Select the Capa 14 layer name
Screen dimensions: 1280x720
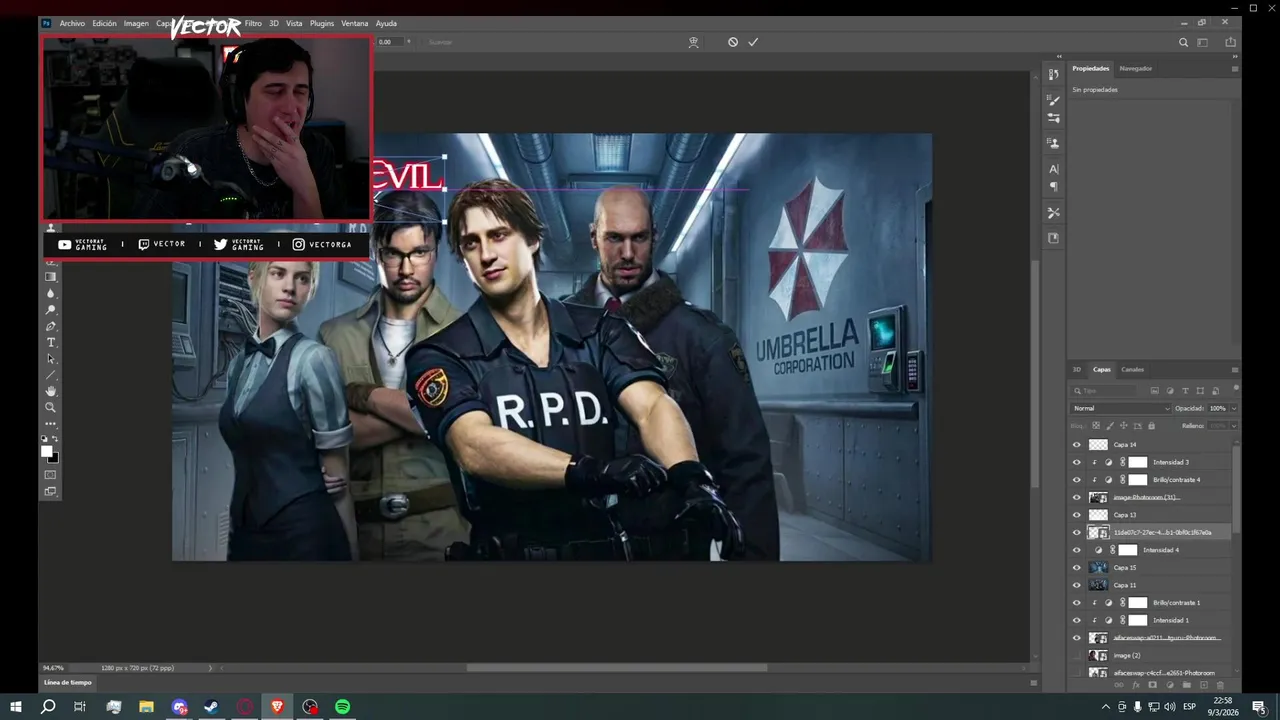click(1125, 444)
